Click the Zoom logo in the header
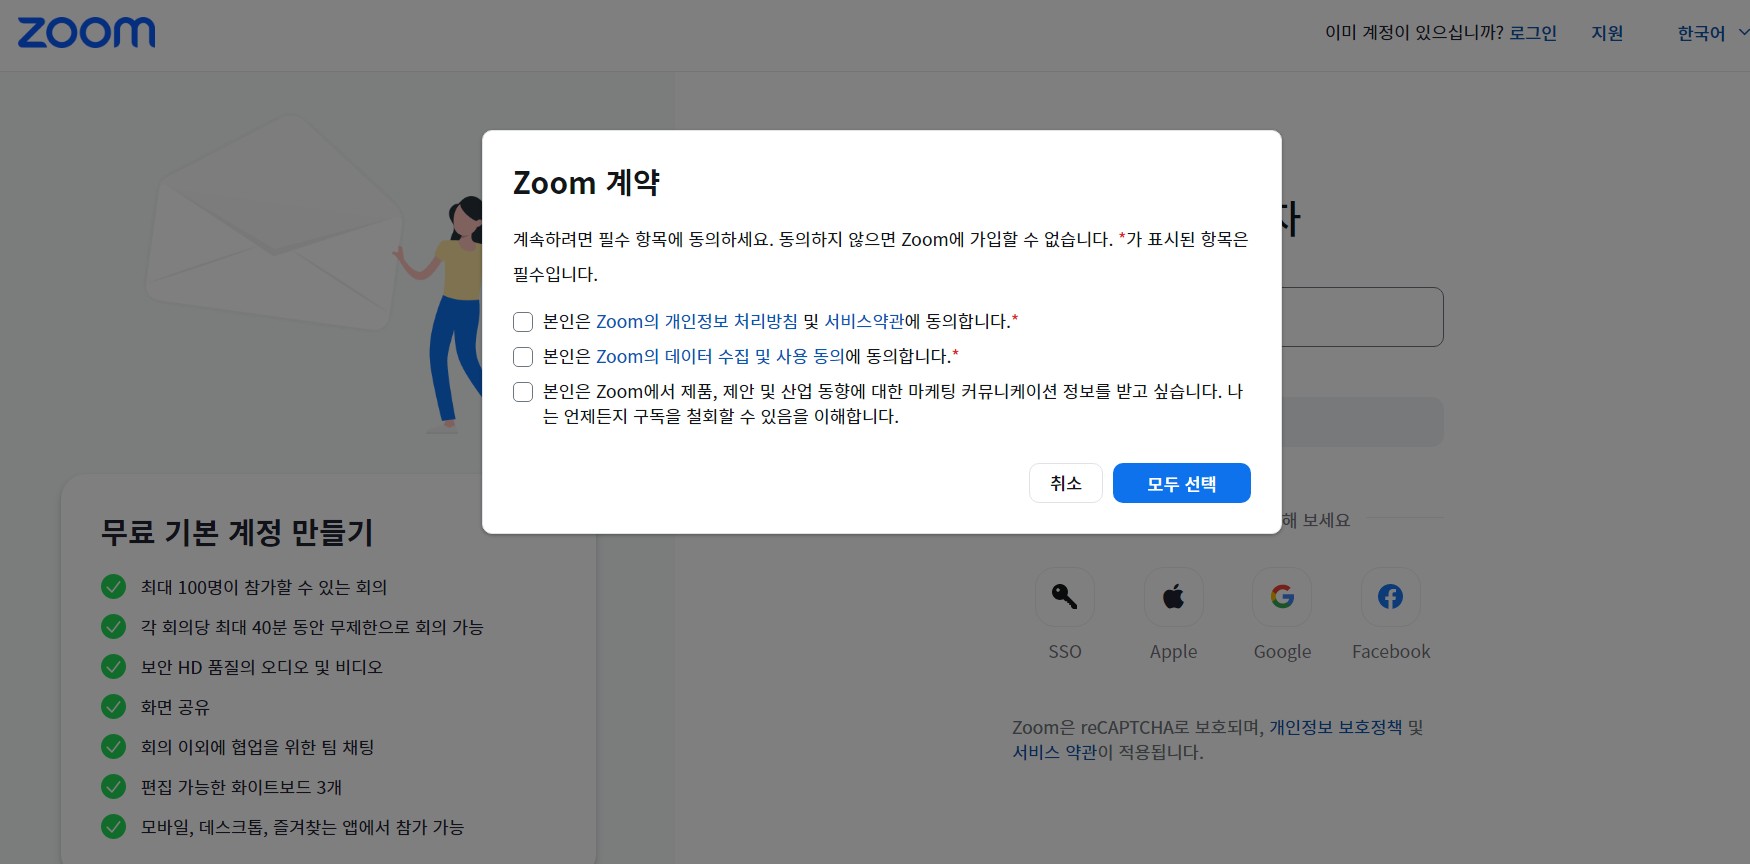Viewport: 1750px width, 864px height. coord(86,33)
